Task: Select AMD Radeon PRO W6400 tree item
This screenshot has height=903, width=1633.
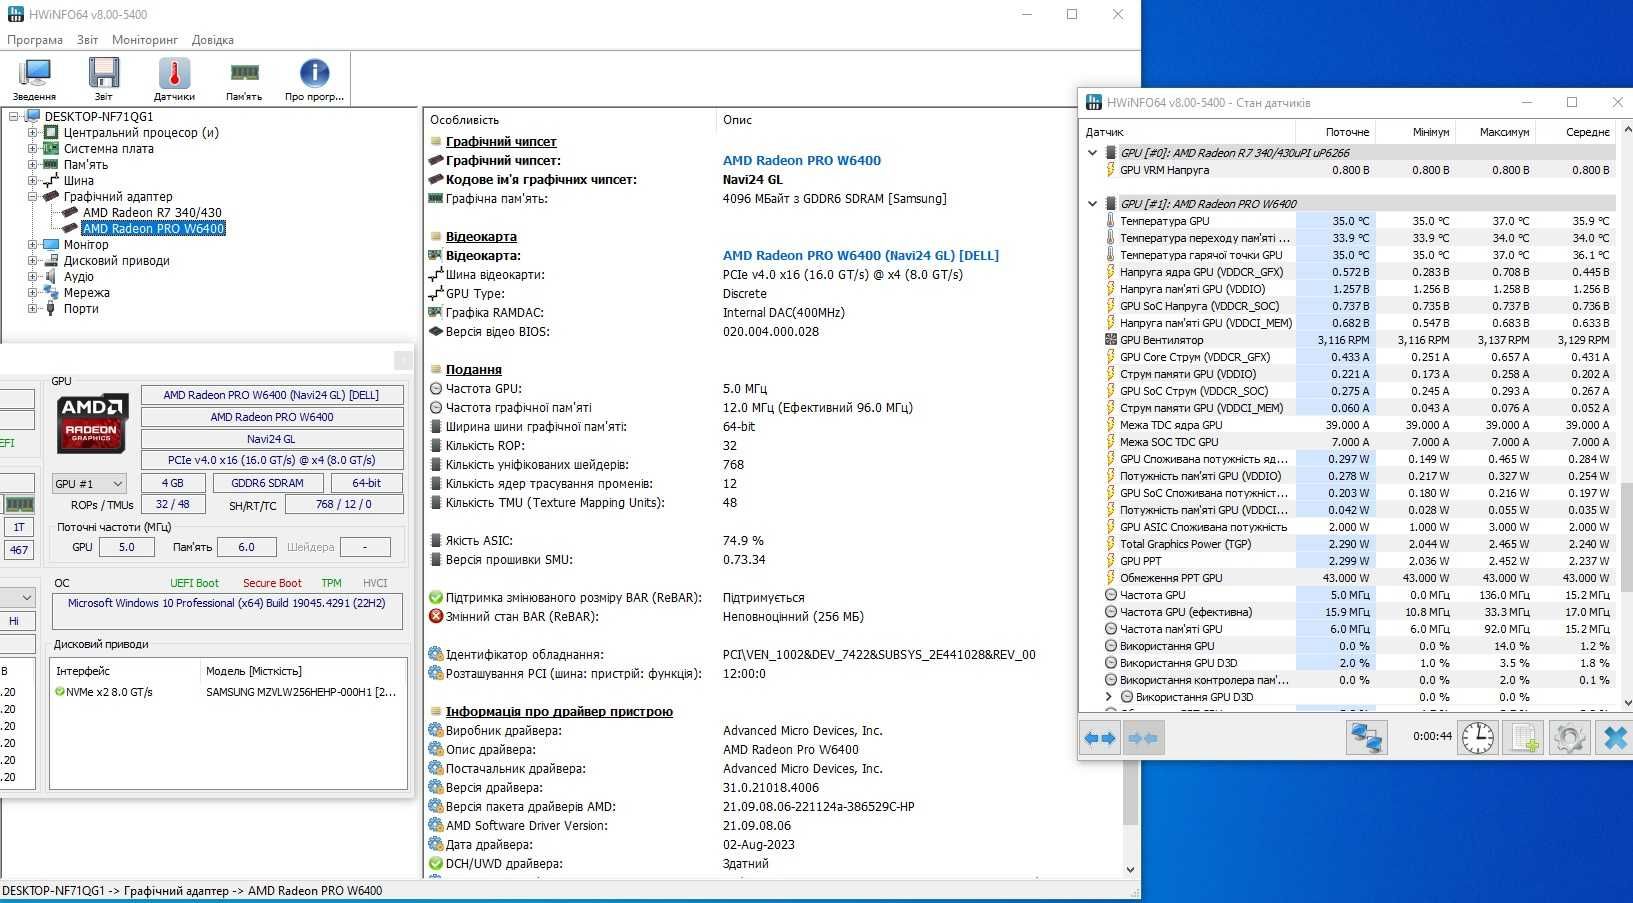Action: point(153,228)
